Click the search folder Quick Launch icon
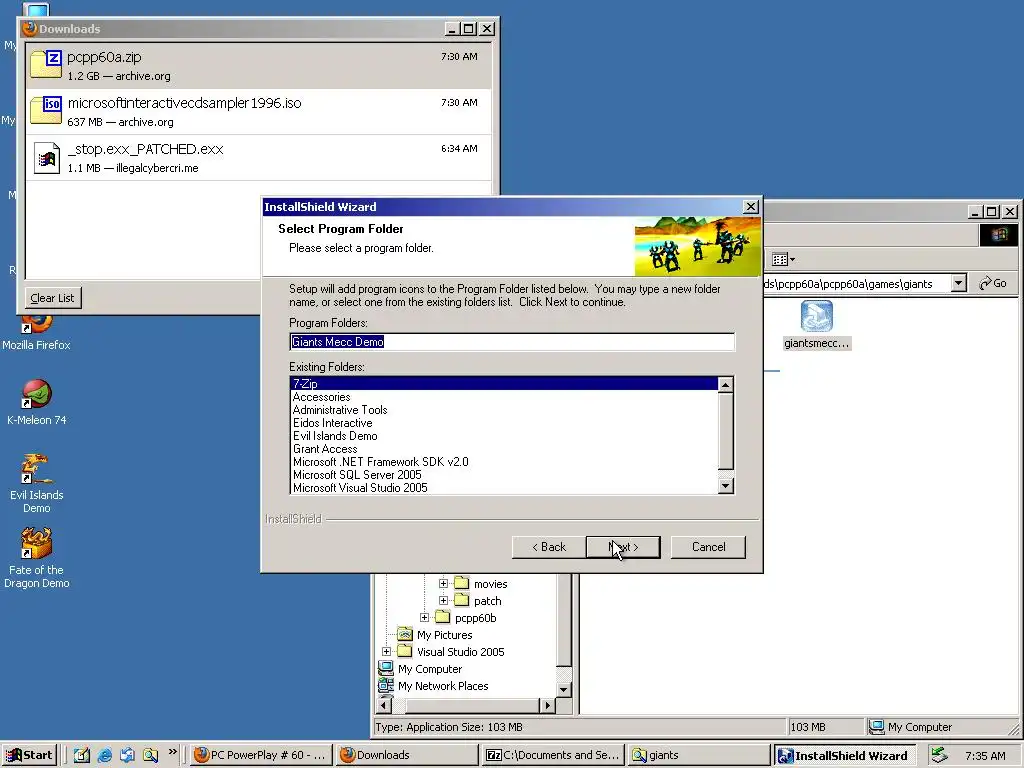The height and width of the screenshot is (768, 1024). tap(150, 755)
